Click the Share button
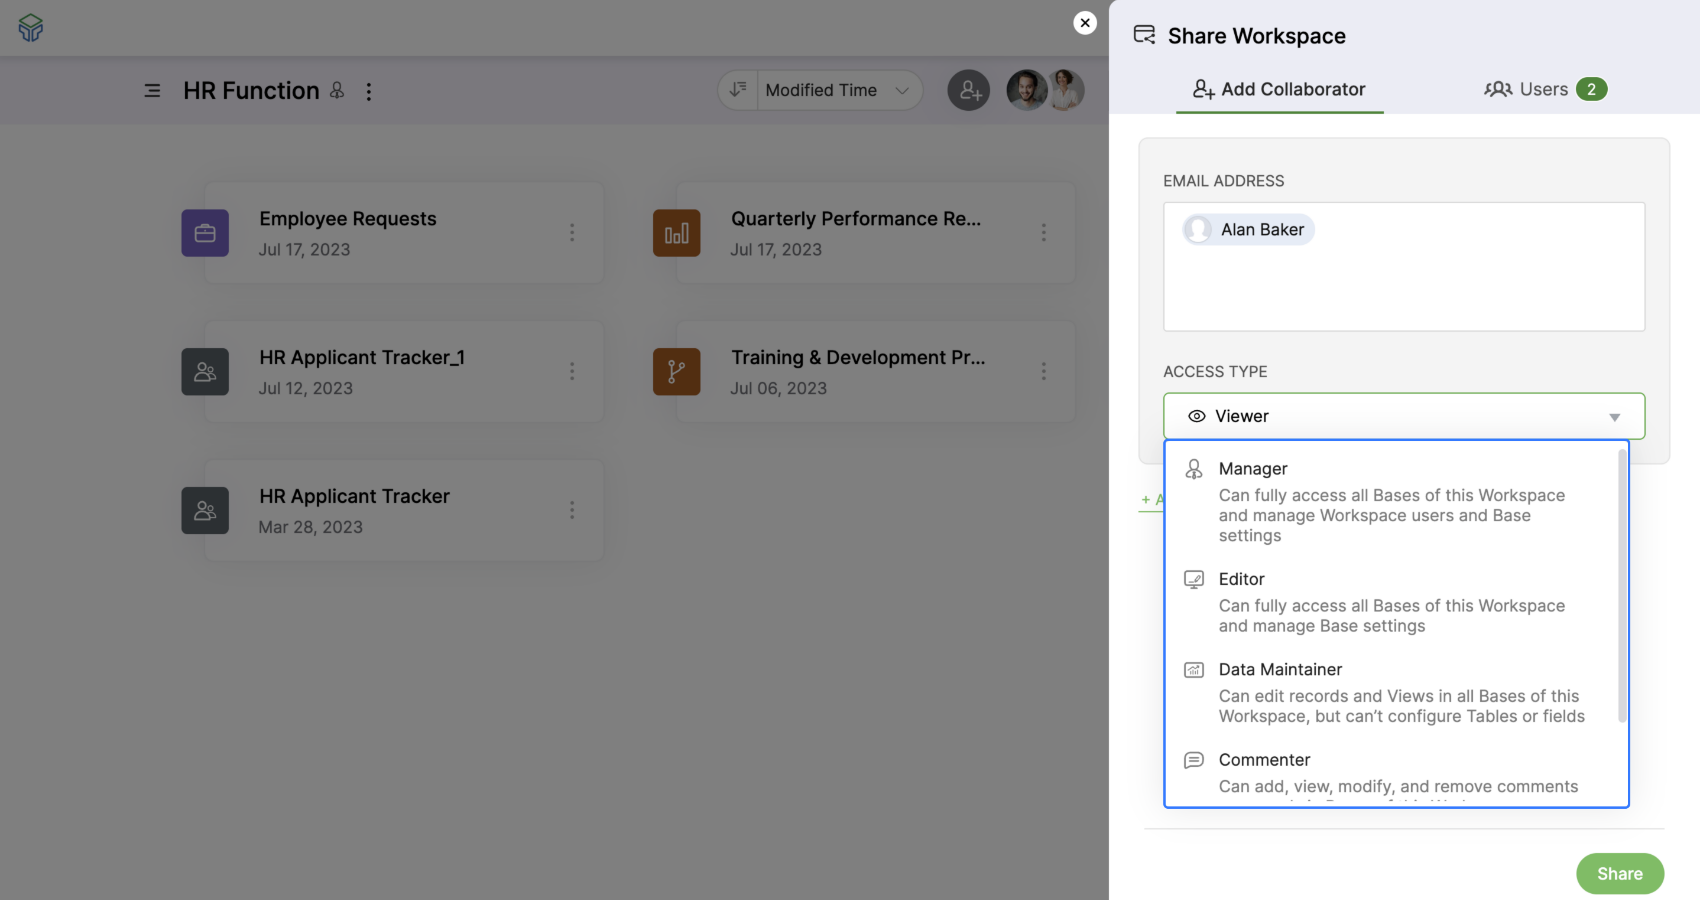 click(1619, 873)
